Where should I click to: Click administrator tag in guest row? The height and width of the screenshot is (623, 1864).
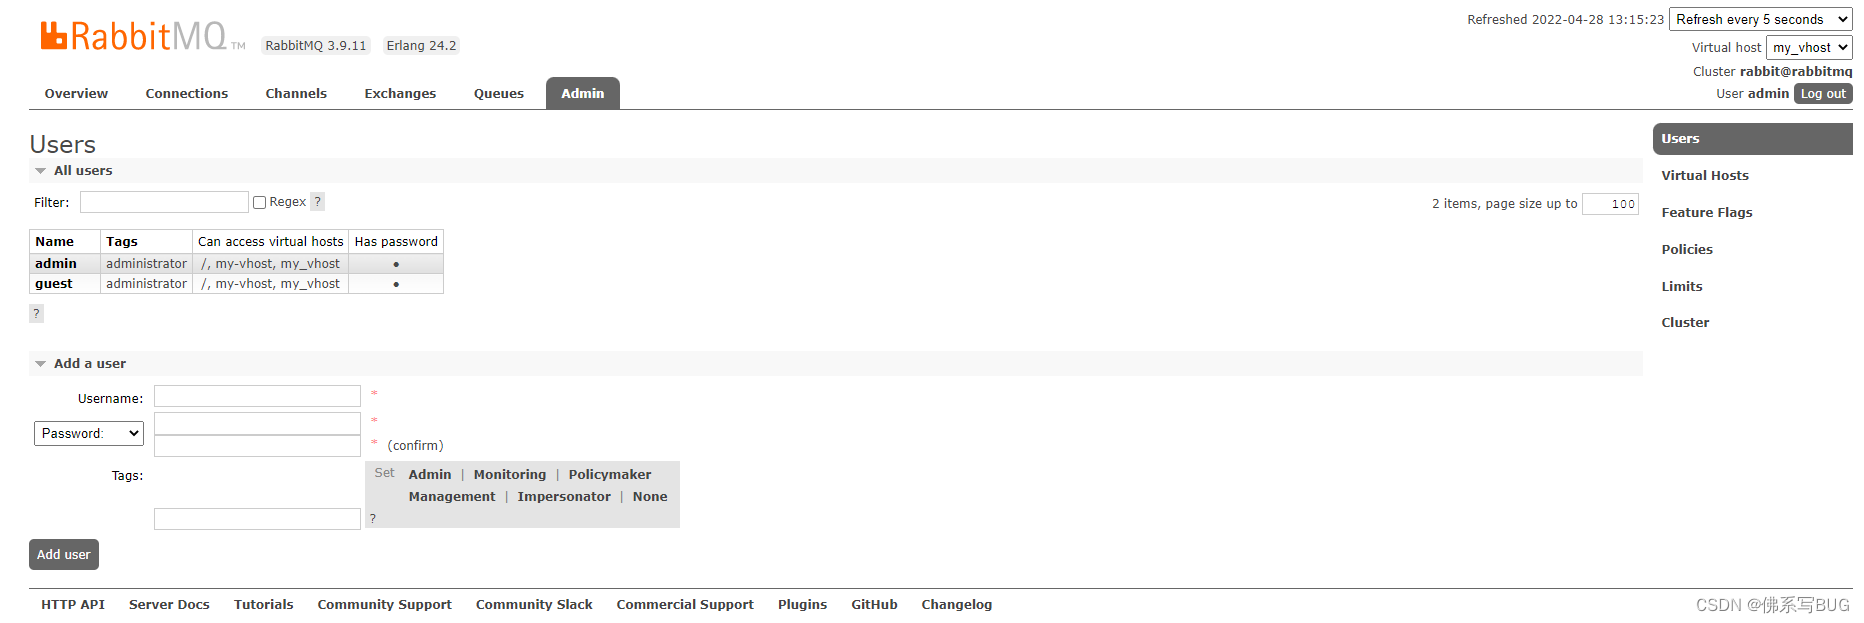pos(146,283)
